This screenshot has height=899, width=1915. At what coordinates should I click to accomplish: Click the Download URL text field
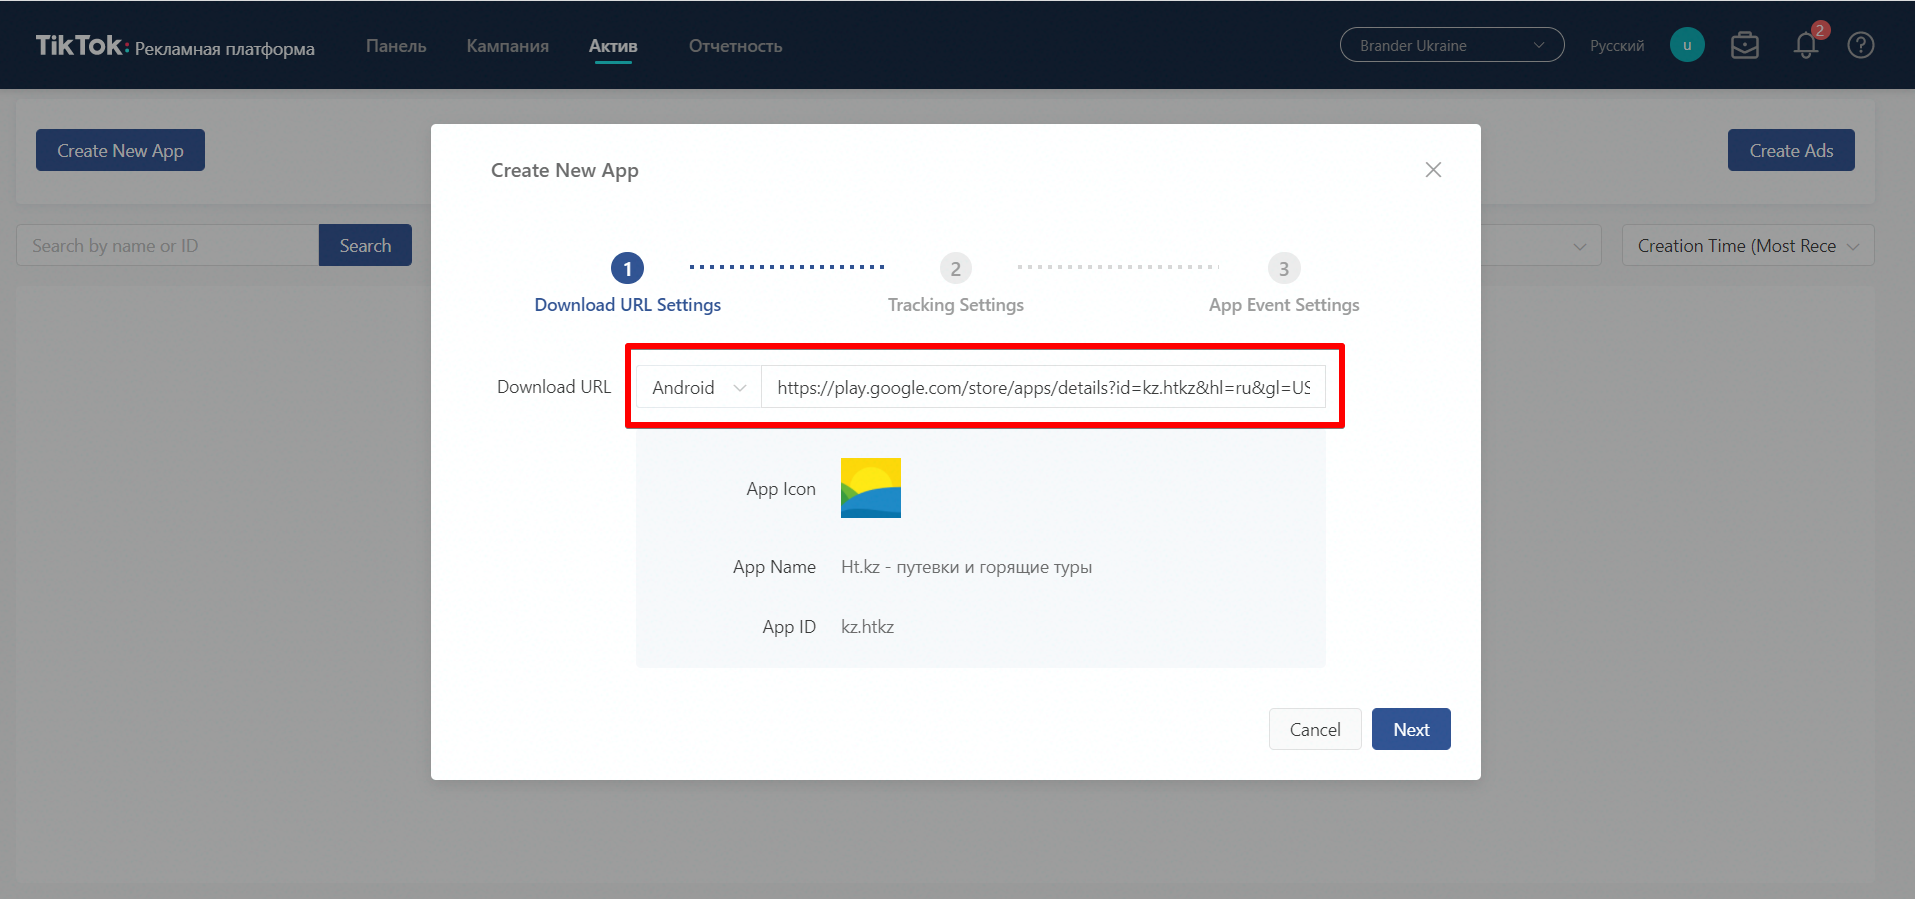(1042, 387)
